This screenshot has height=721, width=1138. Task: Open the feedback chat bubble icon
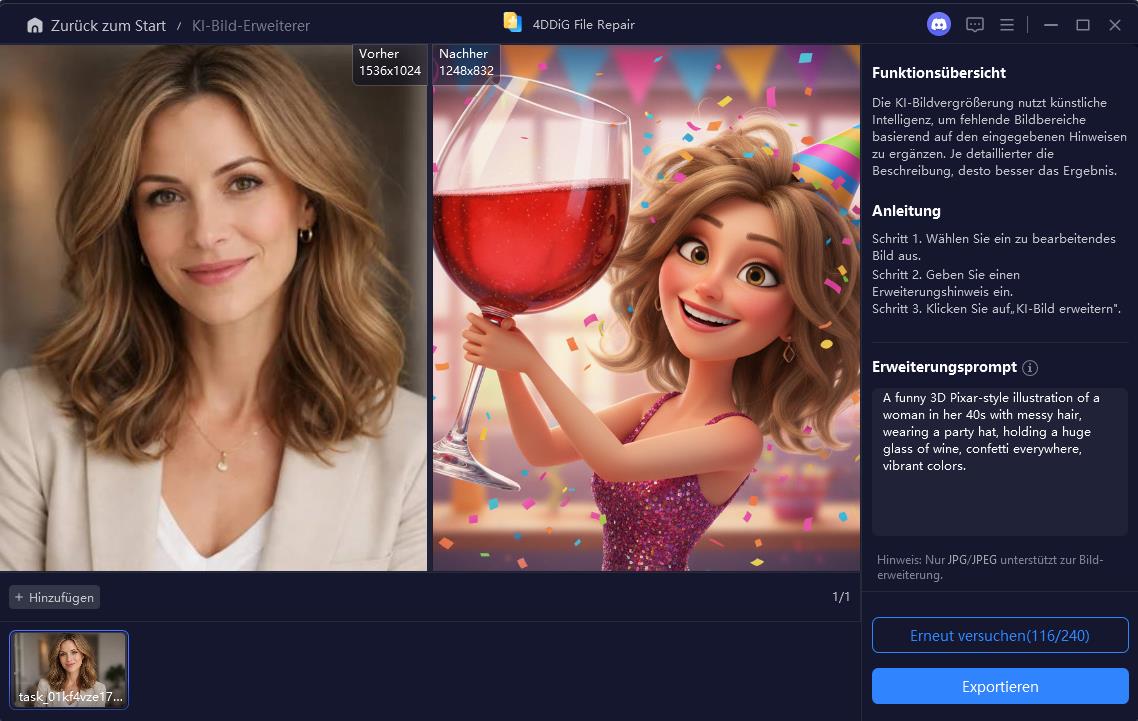point(974,24)
